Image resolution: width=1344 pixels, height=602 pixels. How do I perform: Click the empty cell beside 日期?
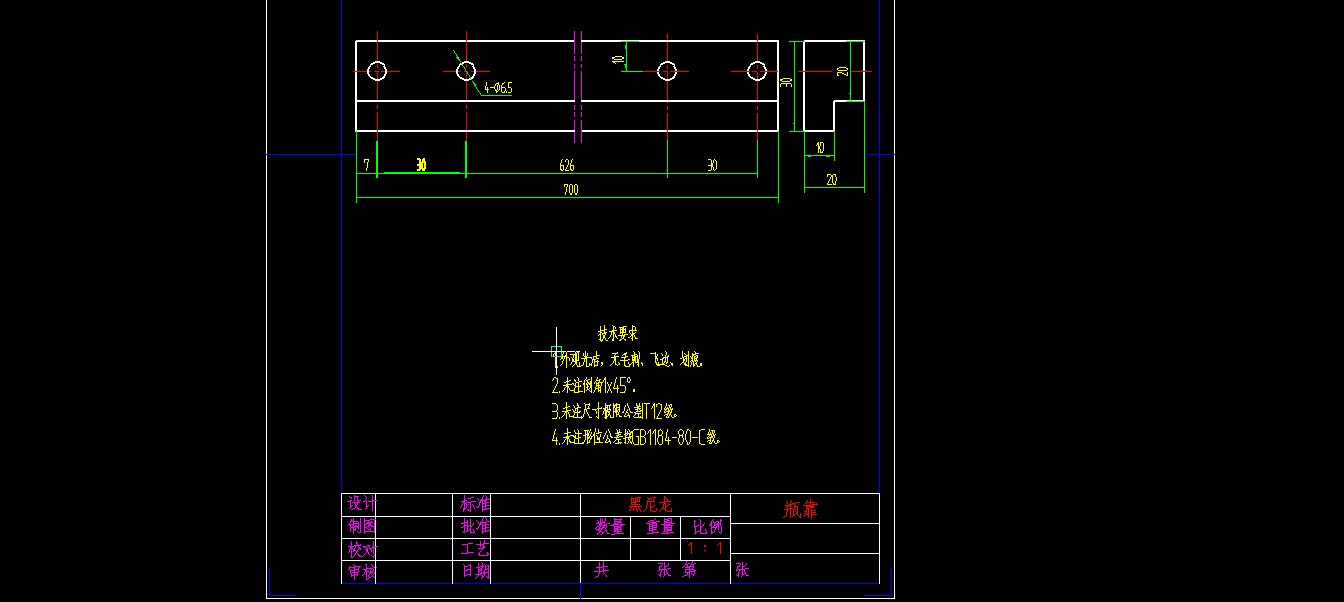[x=536, y=569]
